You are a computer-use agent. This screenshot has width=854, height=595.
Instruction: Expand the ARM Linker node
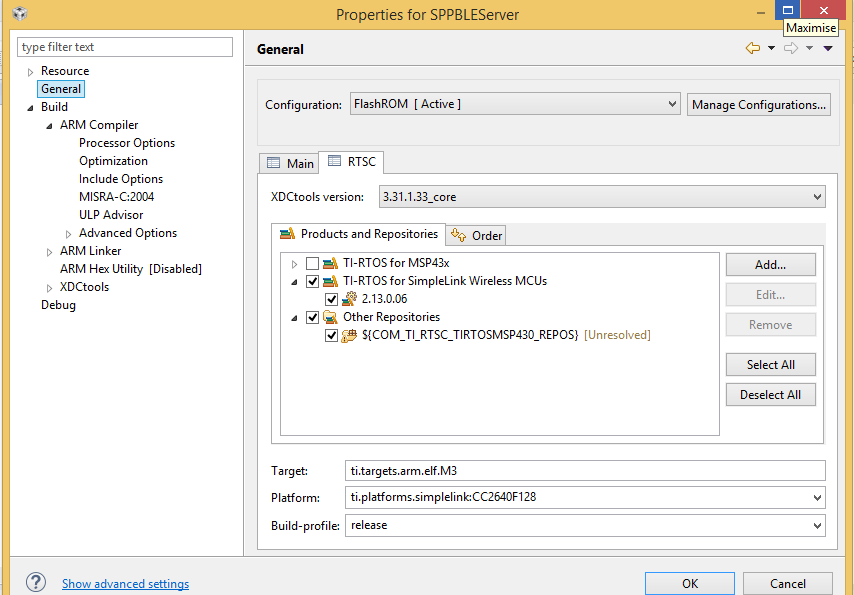click(x=50, y=252)
